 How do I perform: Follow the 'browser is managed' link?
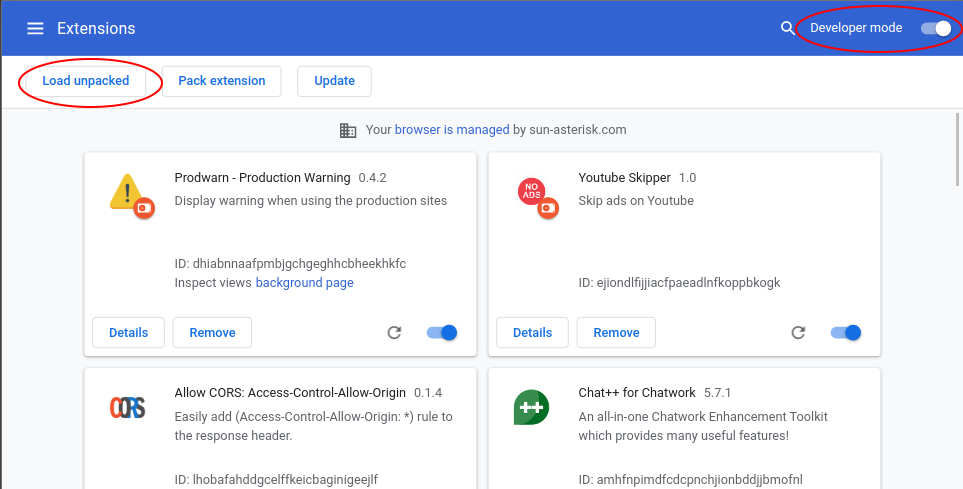[452, 130]
